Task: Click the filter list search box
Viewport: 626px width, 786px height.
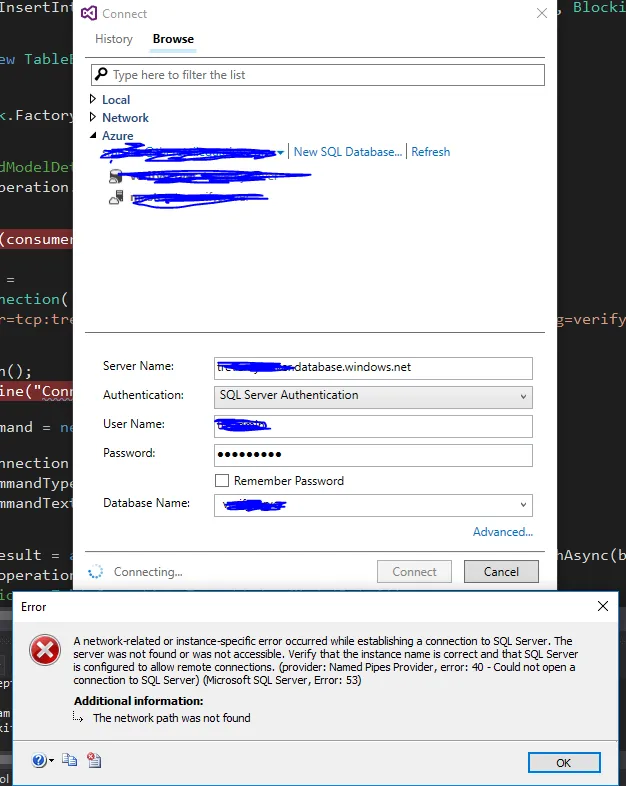Action: (x=318, y=75)
